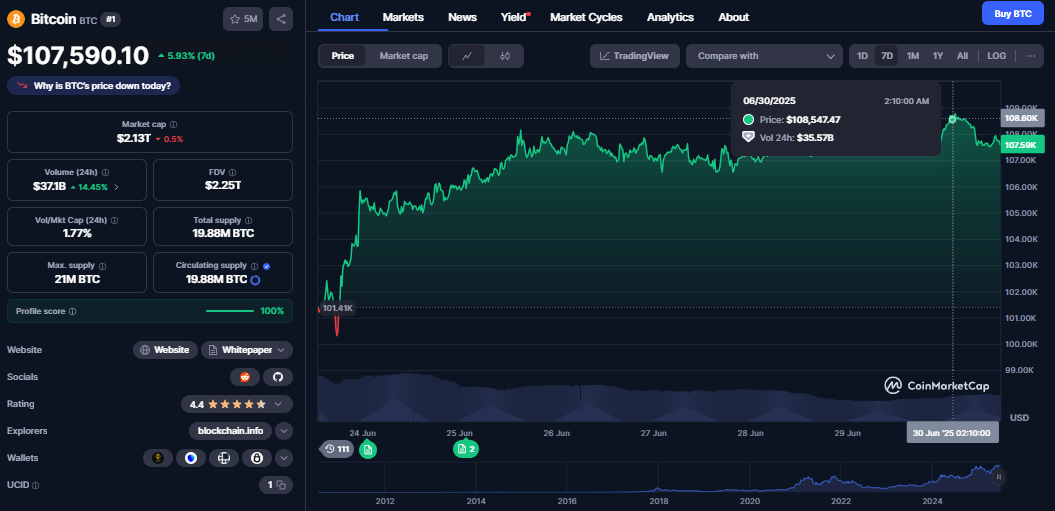The image size is (1055, 511).
Task: Toggle LOG scale on chart
Action: [x=996, y=56]
